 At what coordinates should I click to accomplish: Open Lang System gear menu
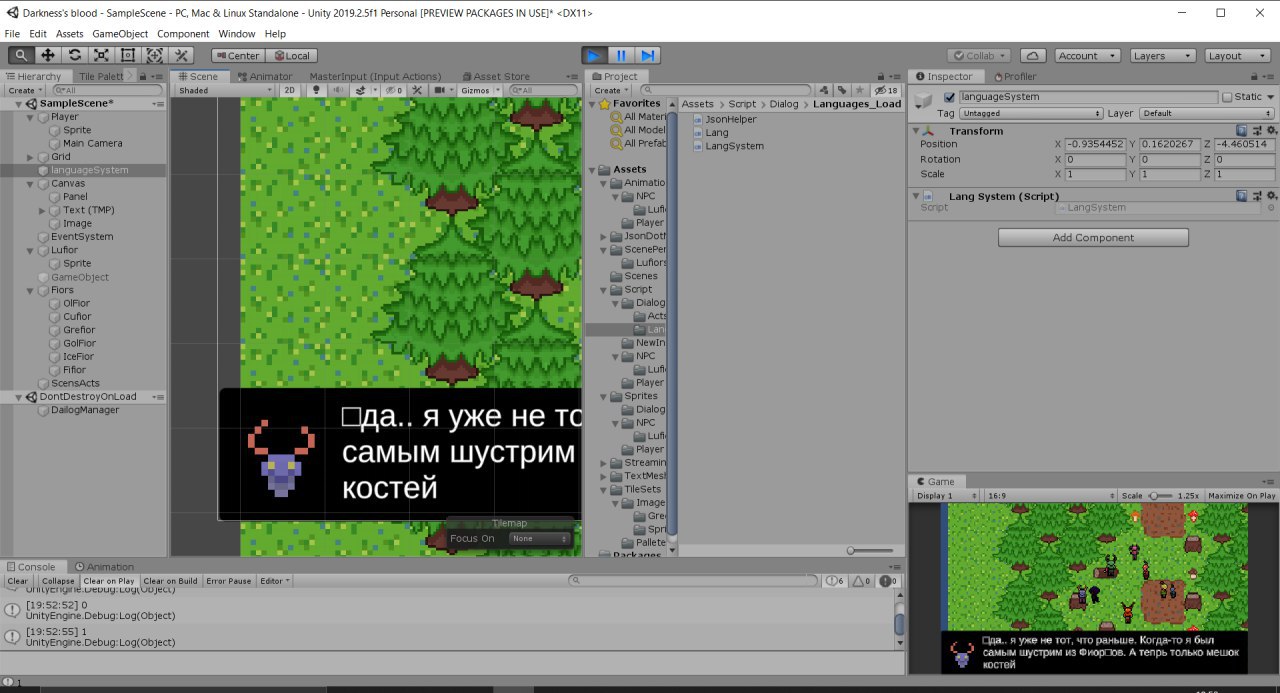(x=1271, y=196)
